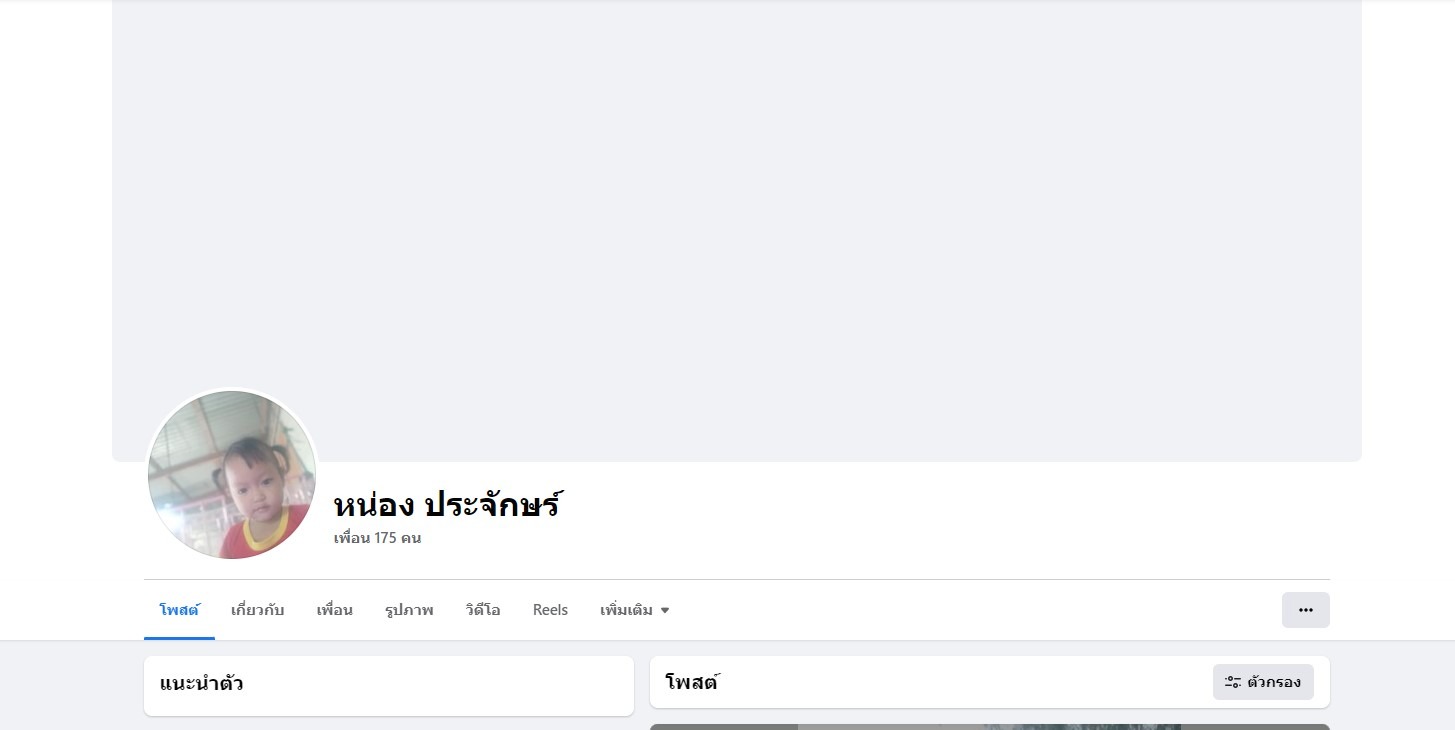Open the partially visible post image below
The image size is (1455, 730).
tap(990, 727)
